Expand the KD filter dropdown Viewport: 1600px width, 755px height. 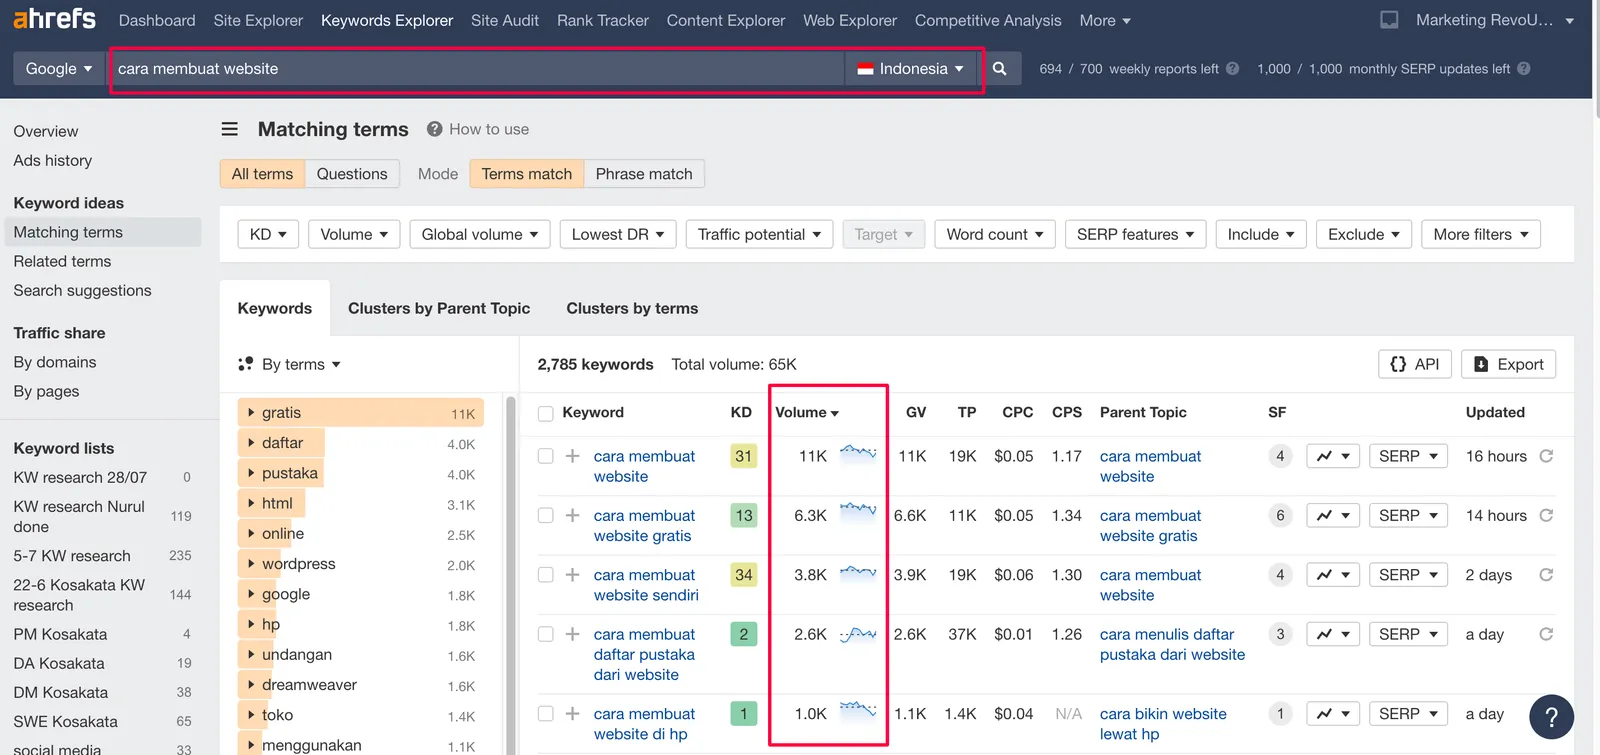[x=268, y=234]
